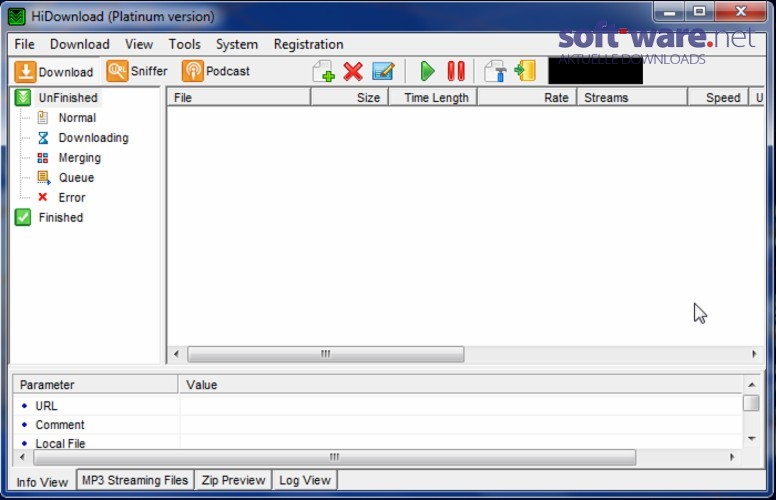Switch to Zip Preview tab
Viewport: 776px width, 500px height.
click(x=233, y=480)
